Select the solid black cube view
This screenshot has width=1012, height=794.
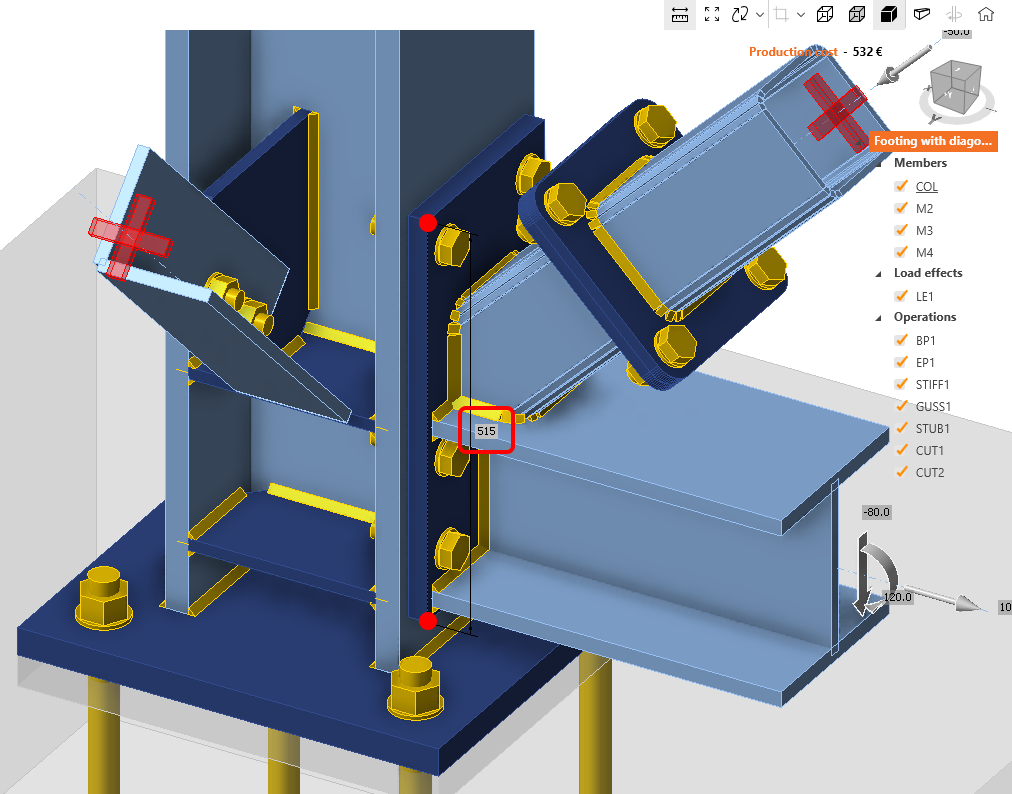click(889, 14)
